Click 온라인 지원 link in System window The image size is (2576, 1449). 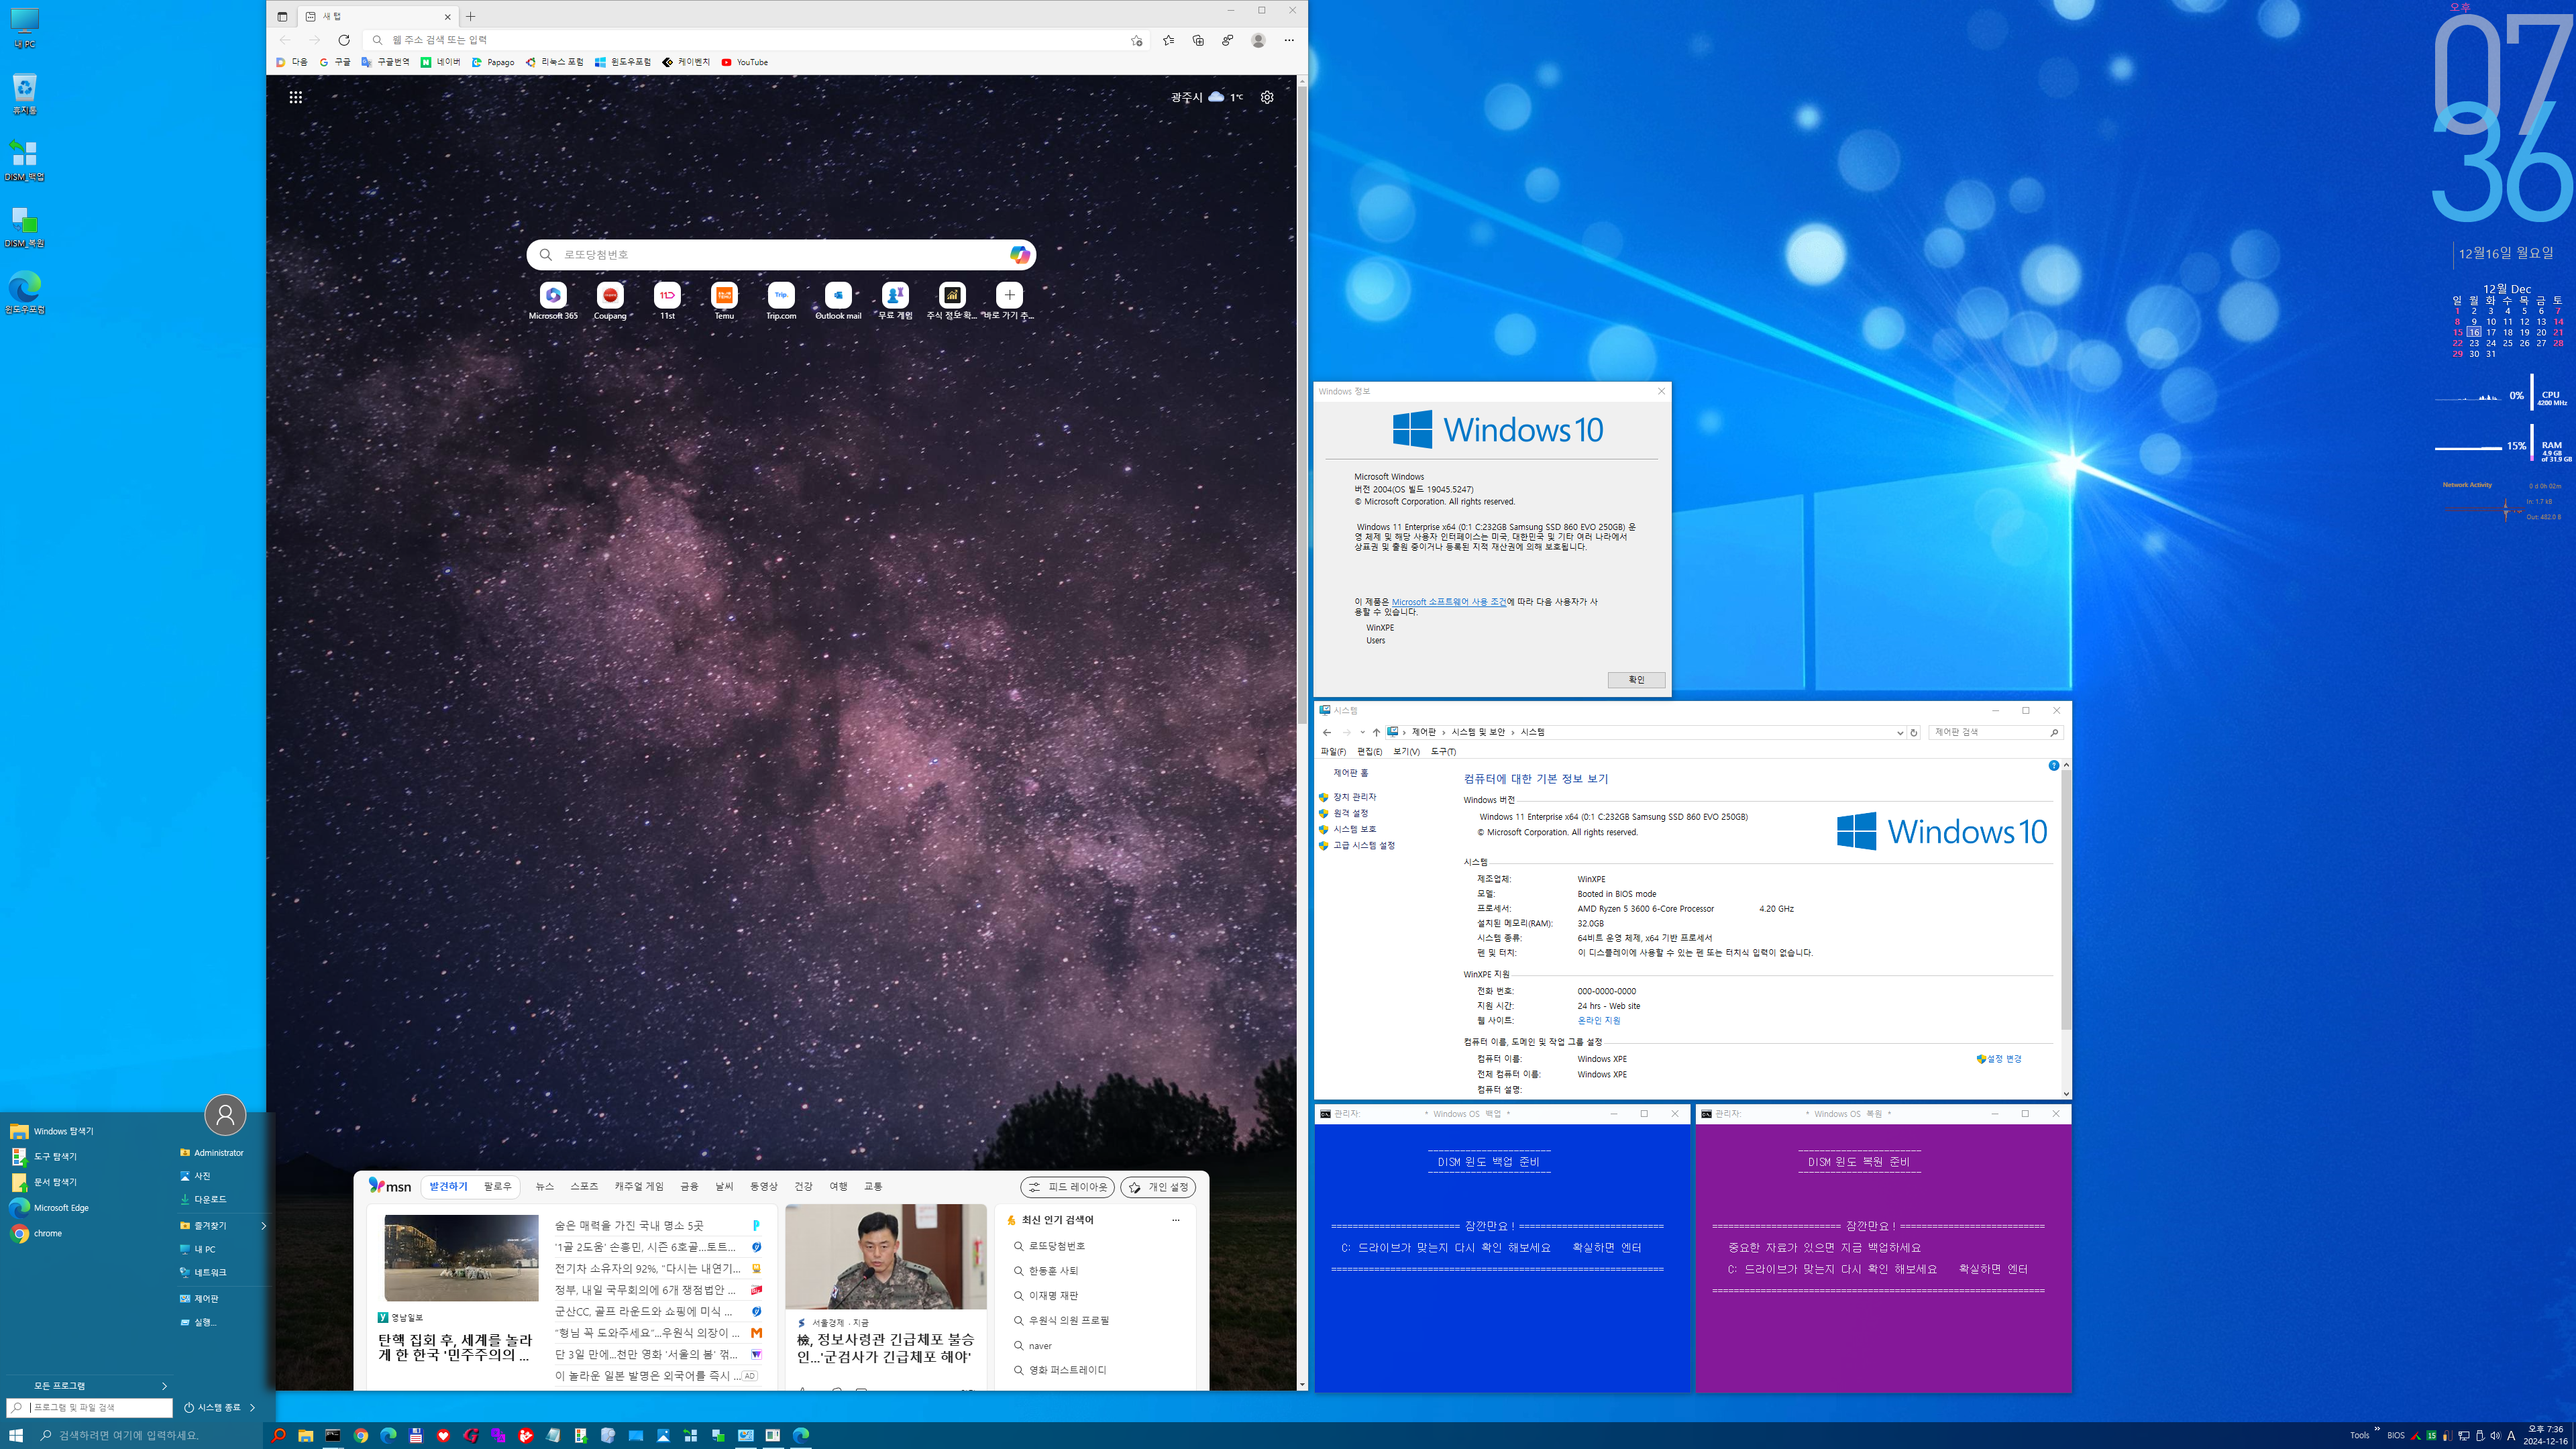click(1598, 1021)
